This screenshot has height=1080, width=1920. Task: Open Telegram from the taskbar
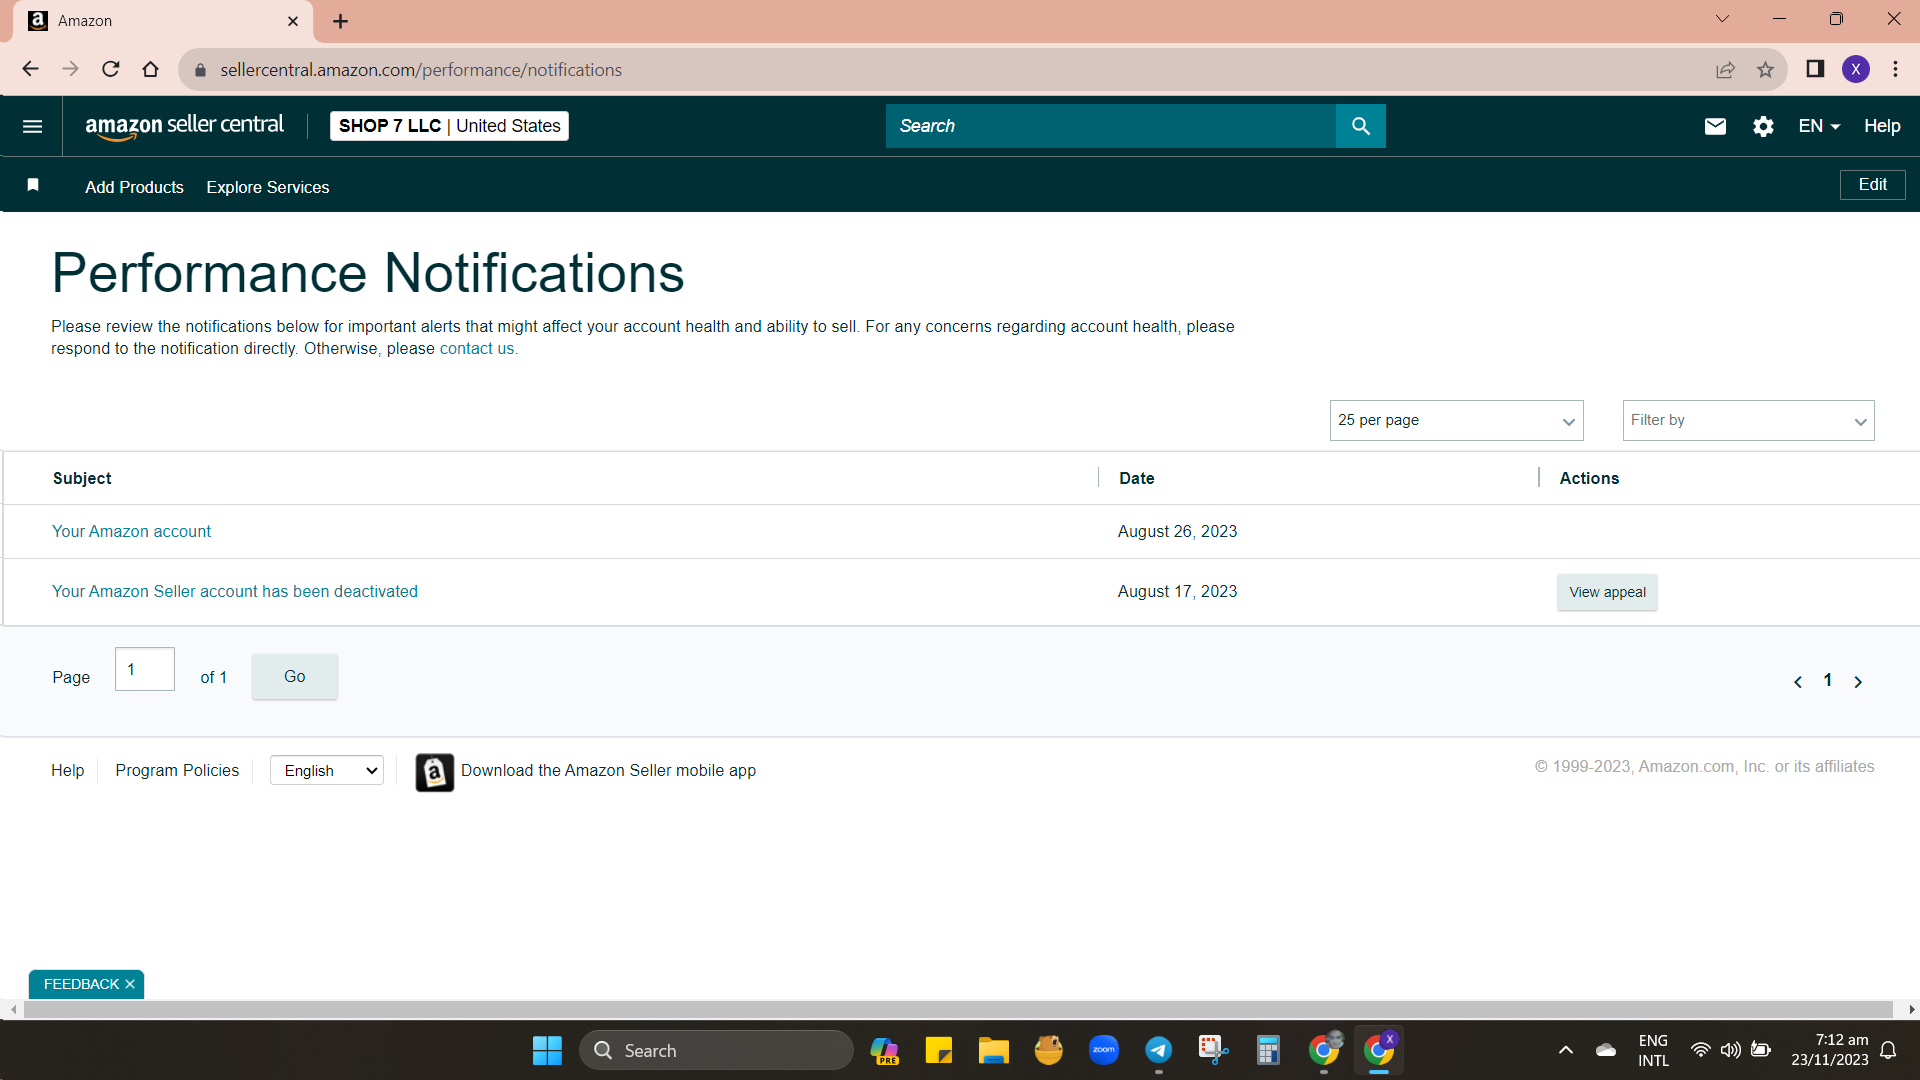[1159, 1051]
